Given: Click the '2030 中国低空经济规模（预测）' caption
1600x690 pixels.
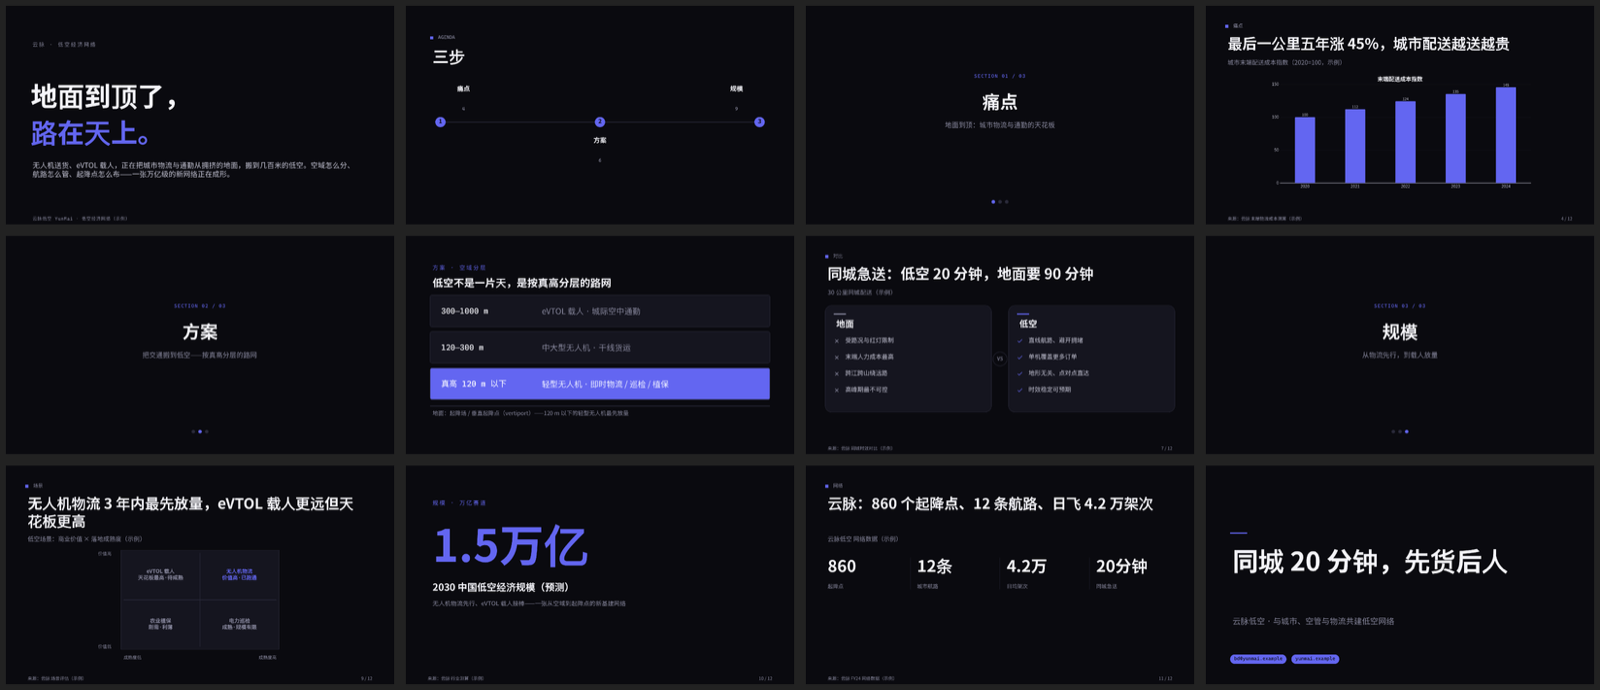Looking at the screenshot, I should point(501,587).
